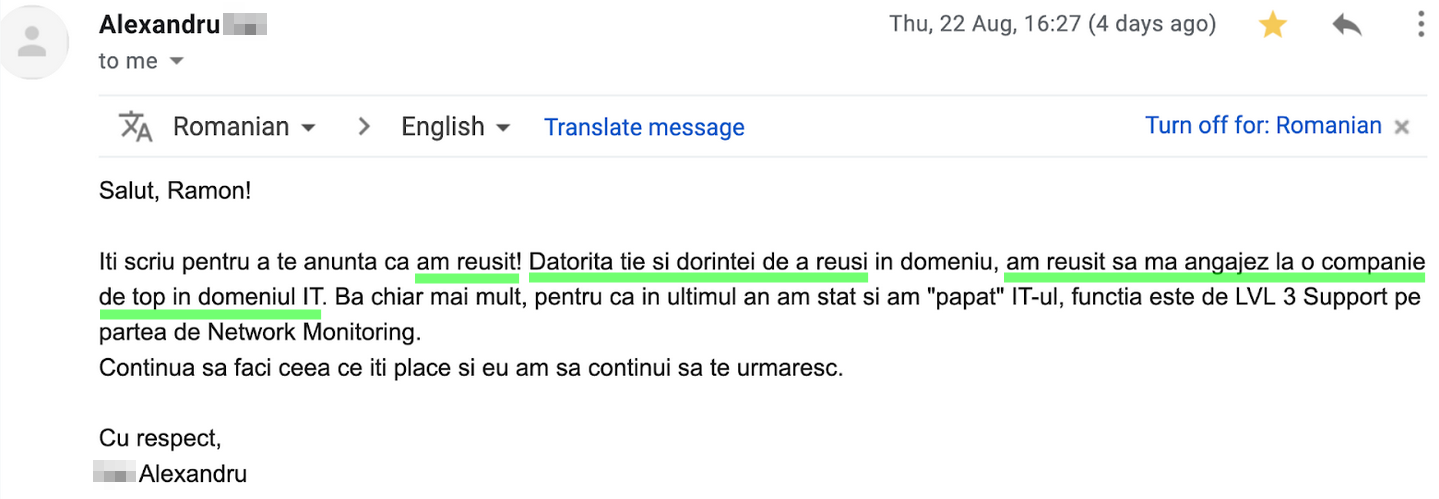This screenshot has width=1439, height=499.
Task: Toggle the yellow star on this email
Action: (x=1272, y=26)
